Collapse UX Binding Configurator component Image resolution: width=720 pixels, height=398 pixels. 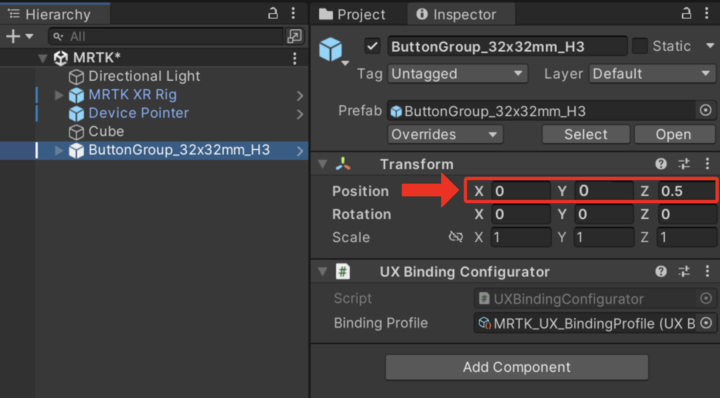pos(322,272)
